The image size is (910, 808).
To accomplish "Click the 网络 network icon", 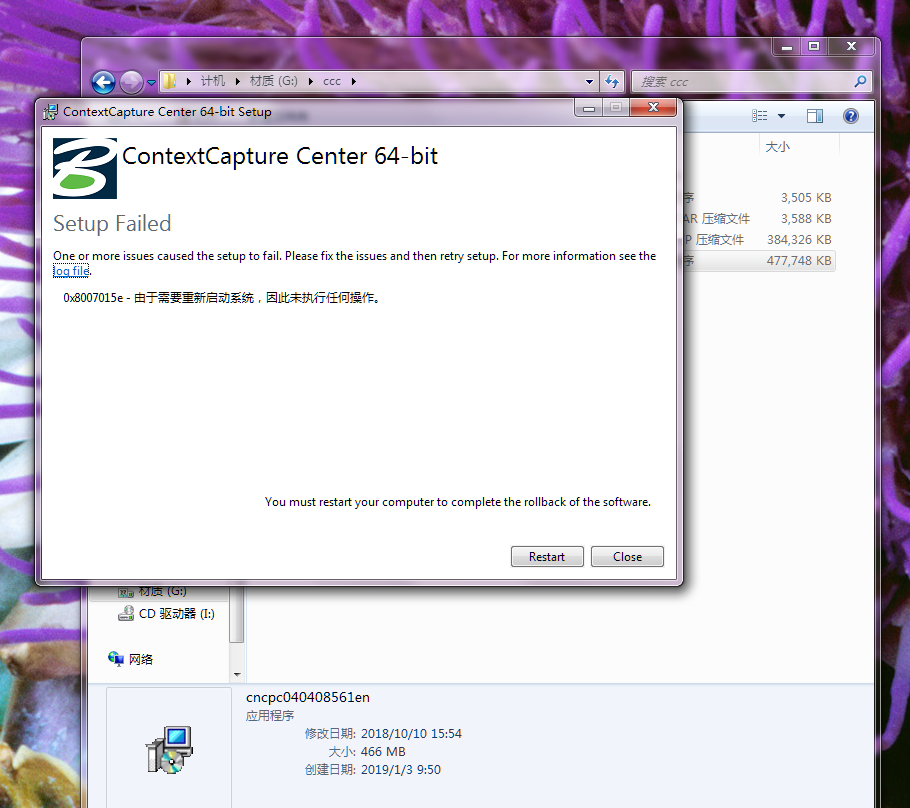I will [x=115, y=659].
